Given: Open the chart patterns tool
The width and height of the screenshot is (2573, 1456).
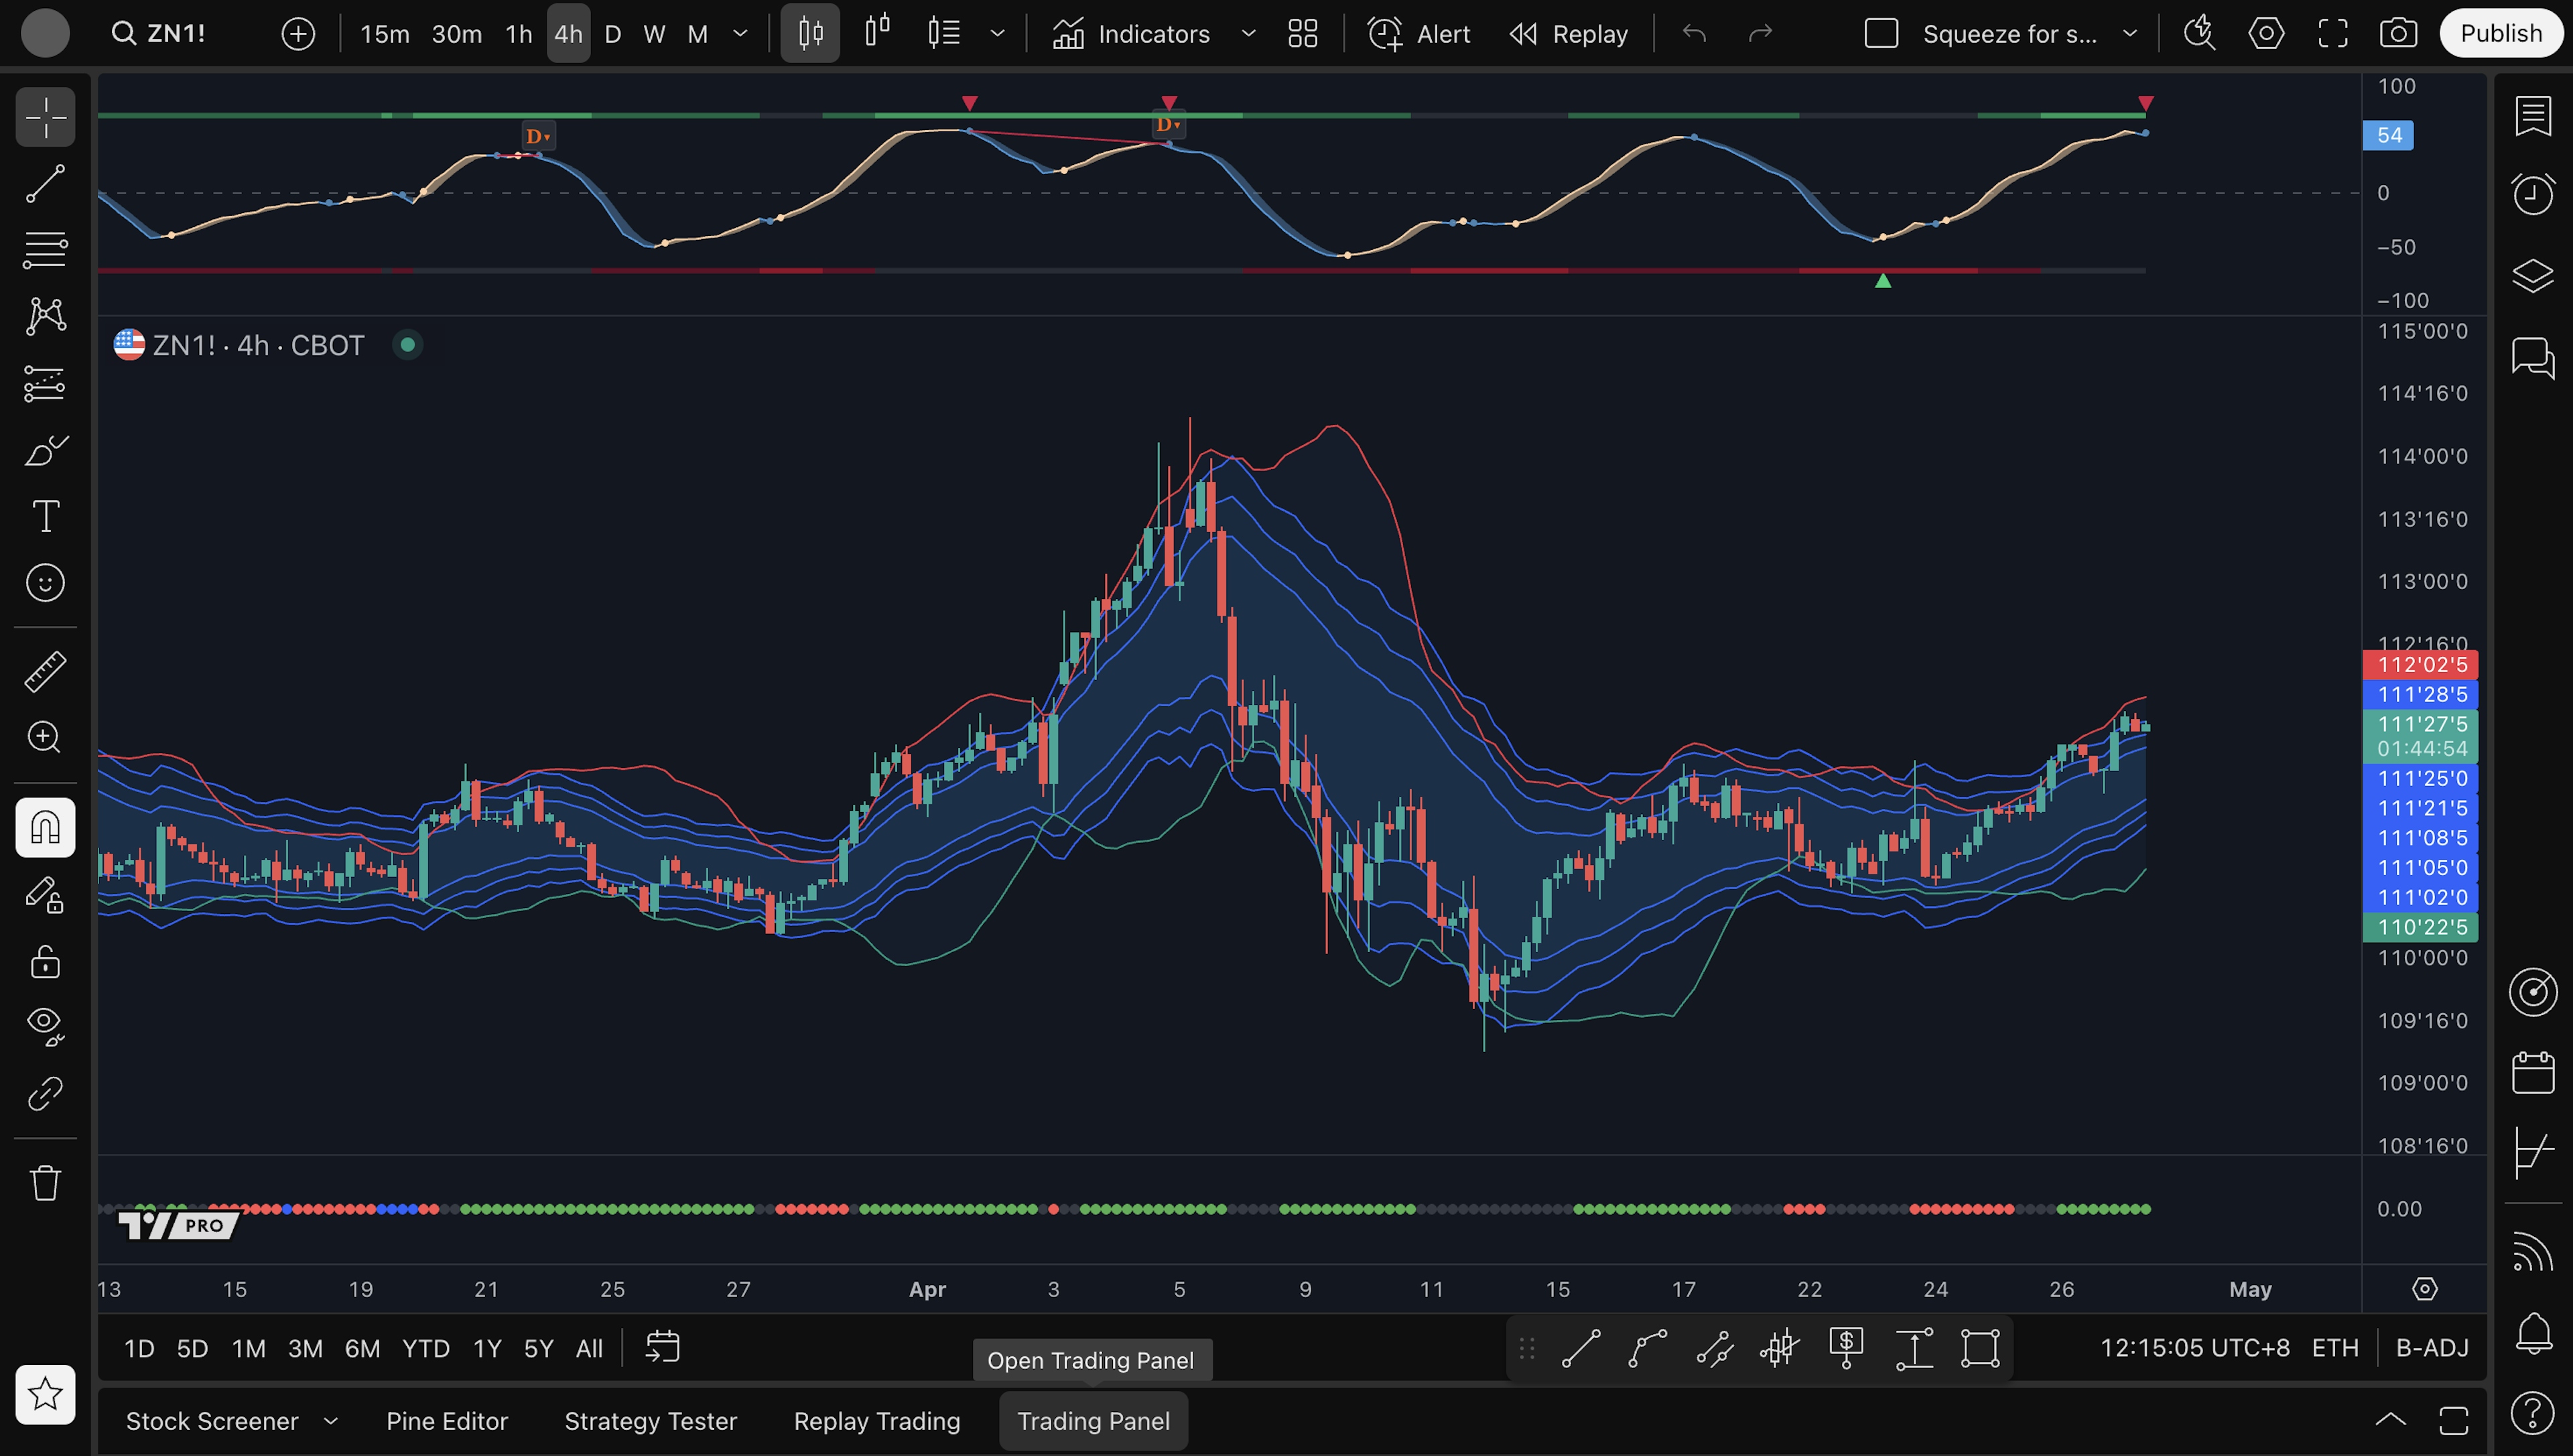Looking at the screenshot, I should click(45, 316).
